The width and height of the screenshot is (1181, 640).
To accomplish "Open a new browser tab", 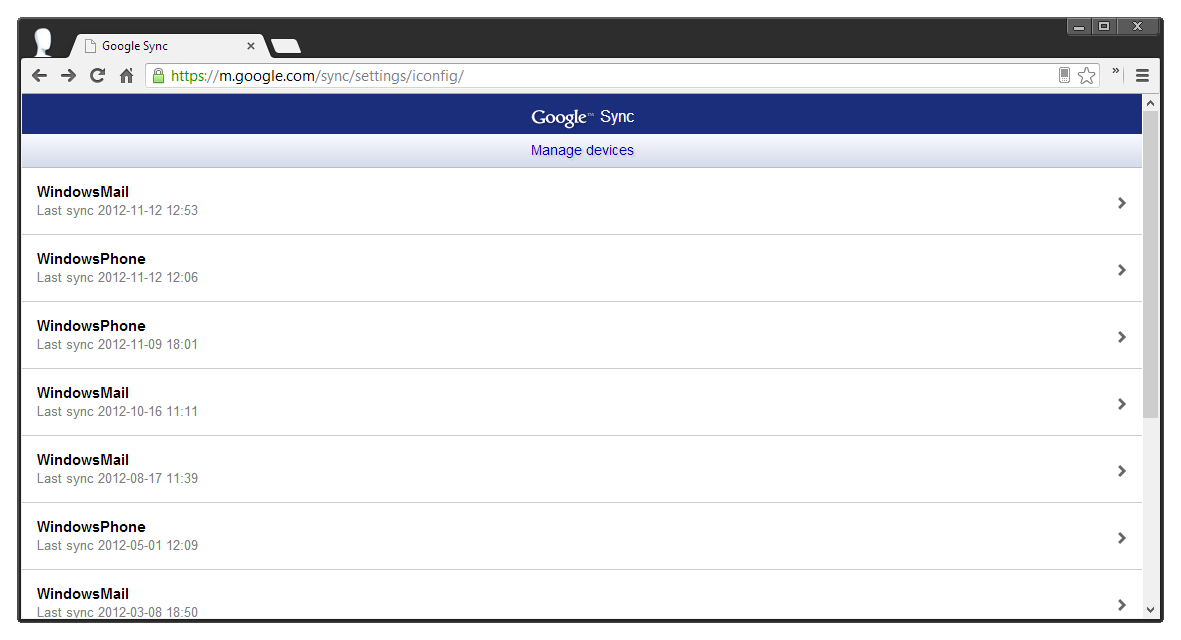I will click(x=286, y=46).
